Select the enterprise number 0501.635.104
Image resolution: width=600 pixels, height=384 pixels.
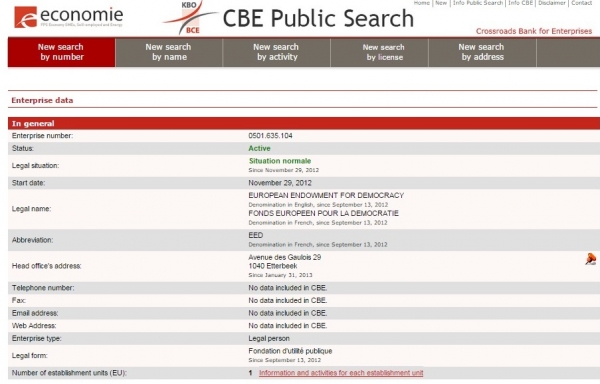point(270,136)
